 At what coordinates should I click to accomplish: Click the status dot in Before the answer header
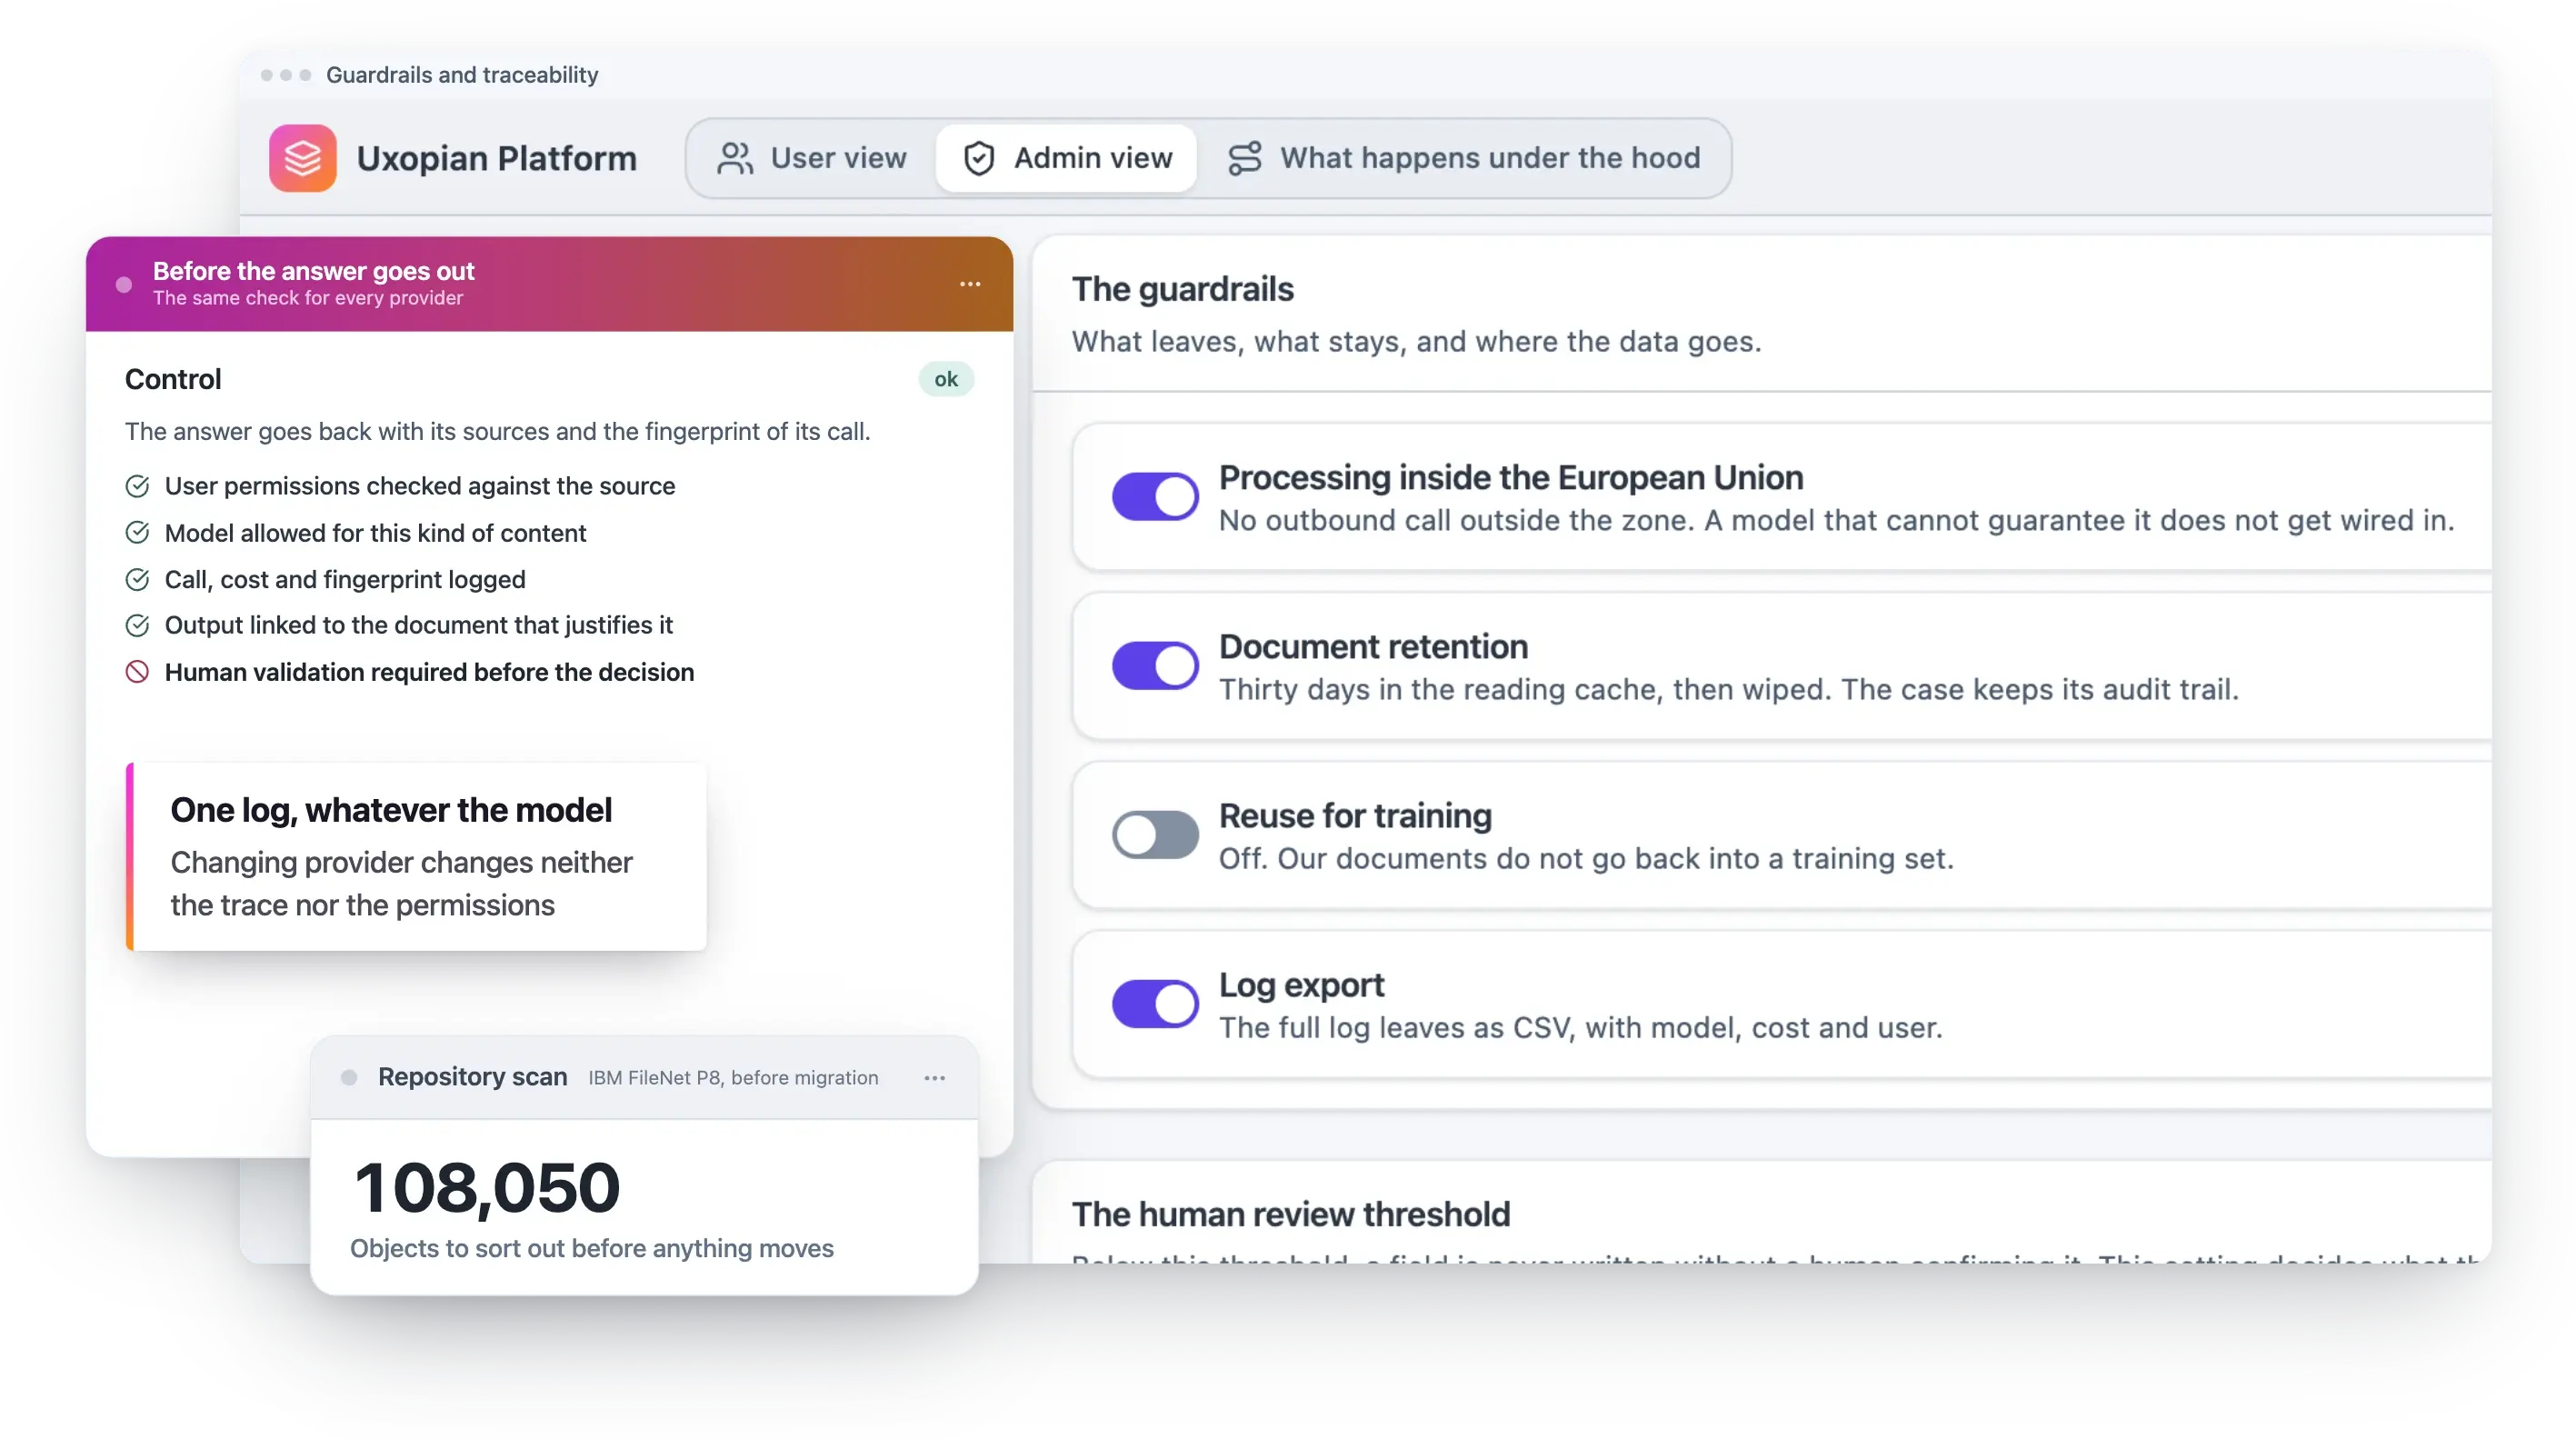click(124, 284)
